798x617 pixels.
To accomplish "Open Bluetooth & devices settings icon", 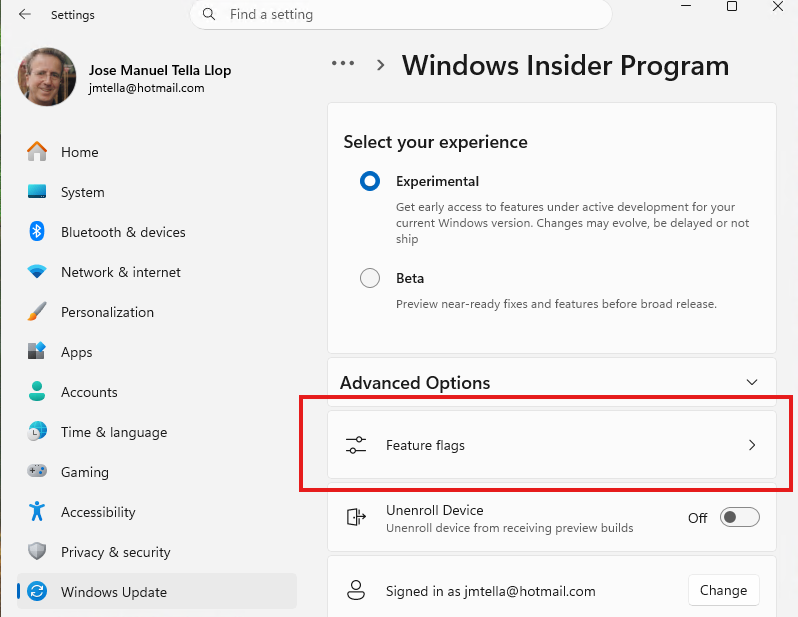I will coord(37,232).
